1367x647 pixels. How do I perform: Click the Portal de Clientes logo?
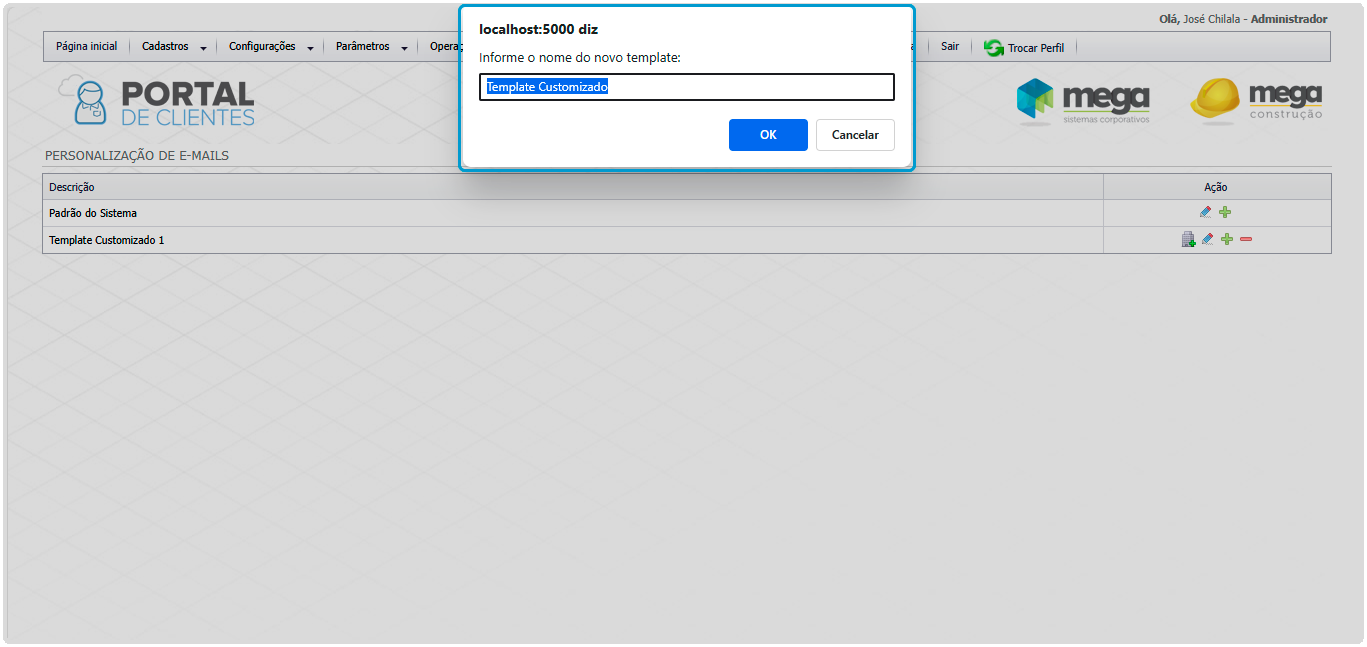(x=158, y=102)
